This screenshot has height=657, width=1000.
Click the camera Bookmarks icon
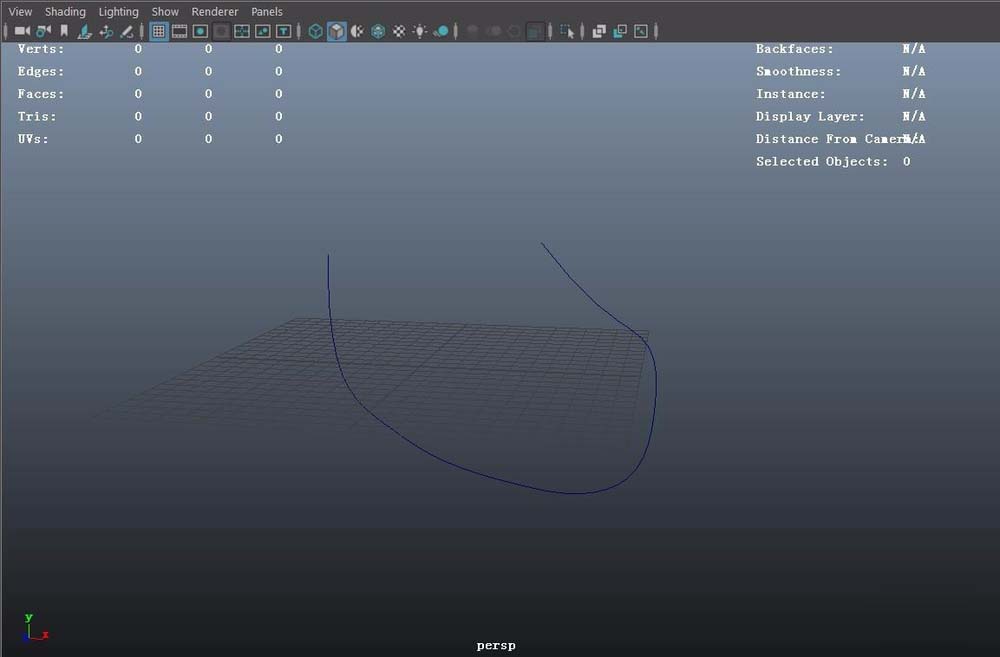pos(64,31)
